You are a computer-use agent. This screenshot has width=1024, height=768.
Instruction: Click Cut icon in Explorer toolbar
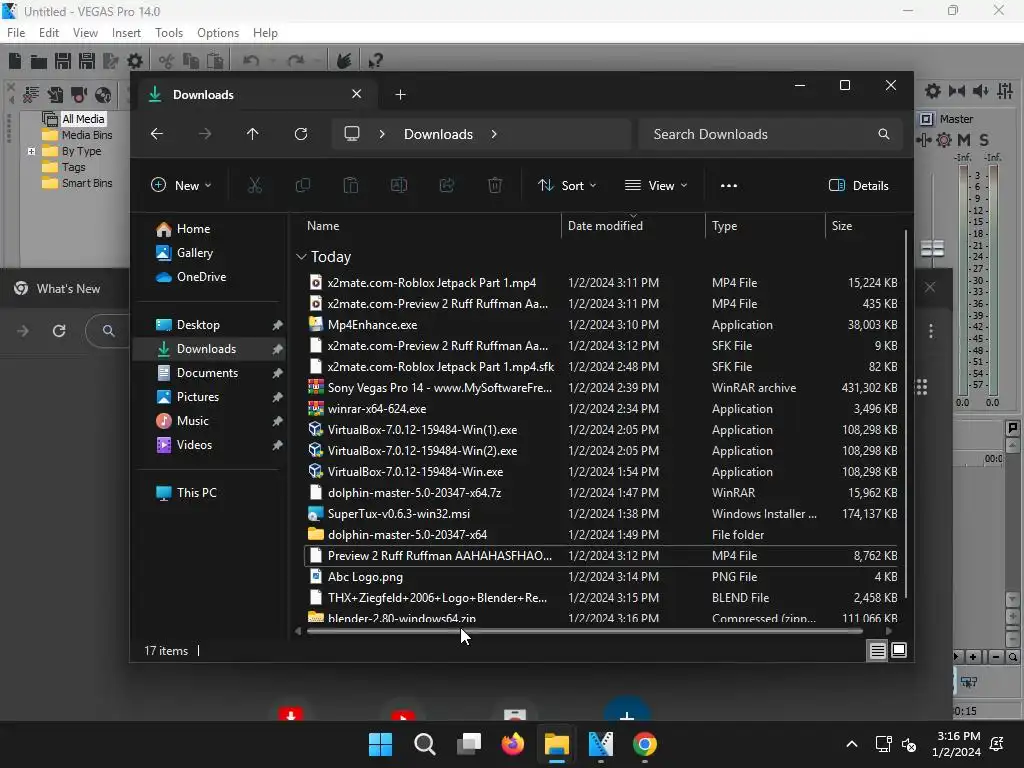coord(255,185)
